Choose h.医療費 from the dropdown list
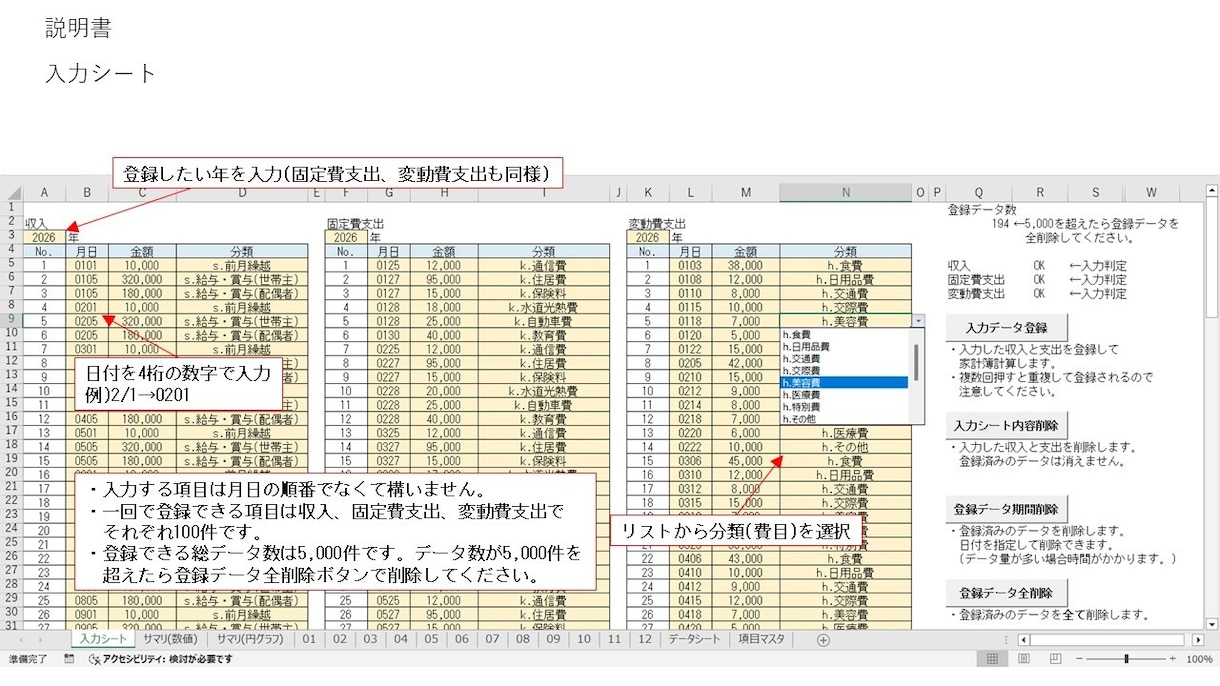Screen dimensions: 1220x686 [x=843, y=395]
